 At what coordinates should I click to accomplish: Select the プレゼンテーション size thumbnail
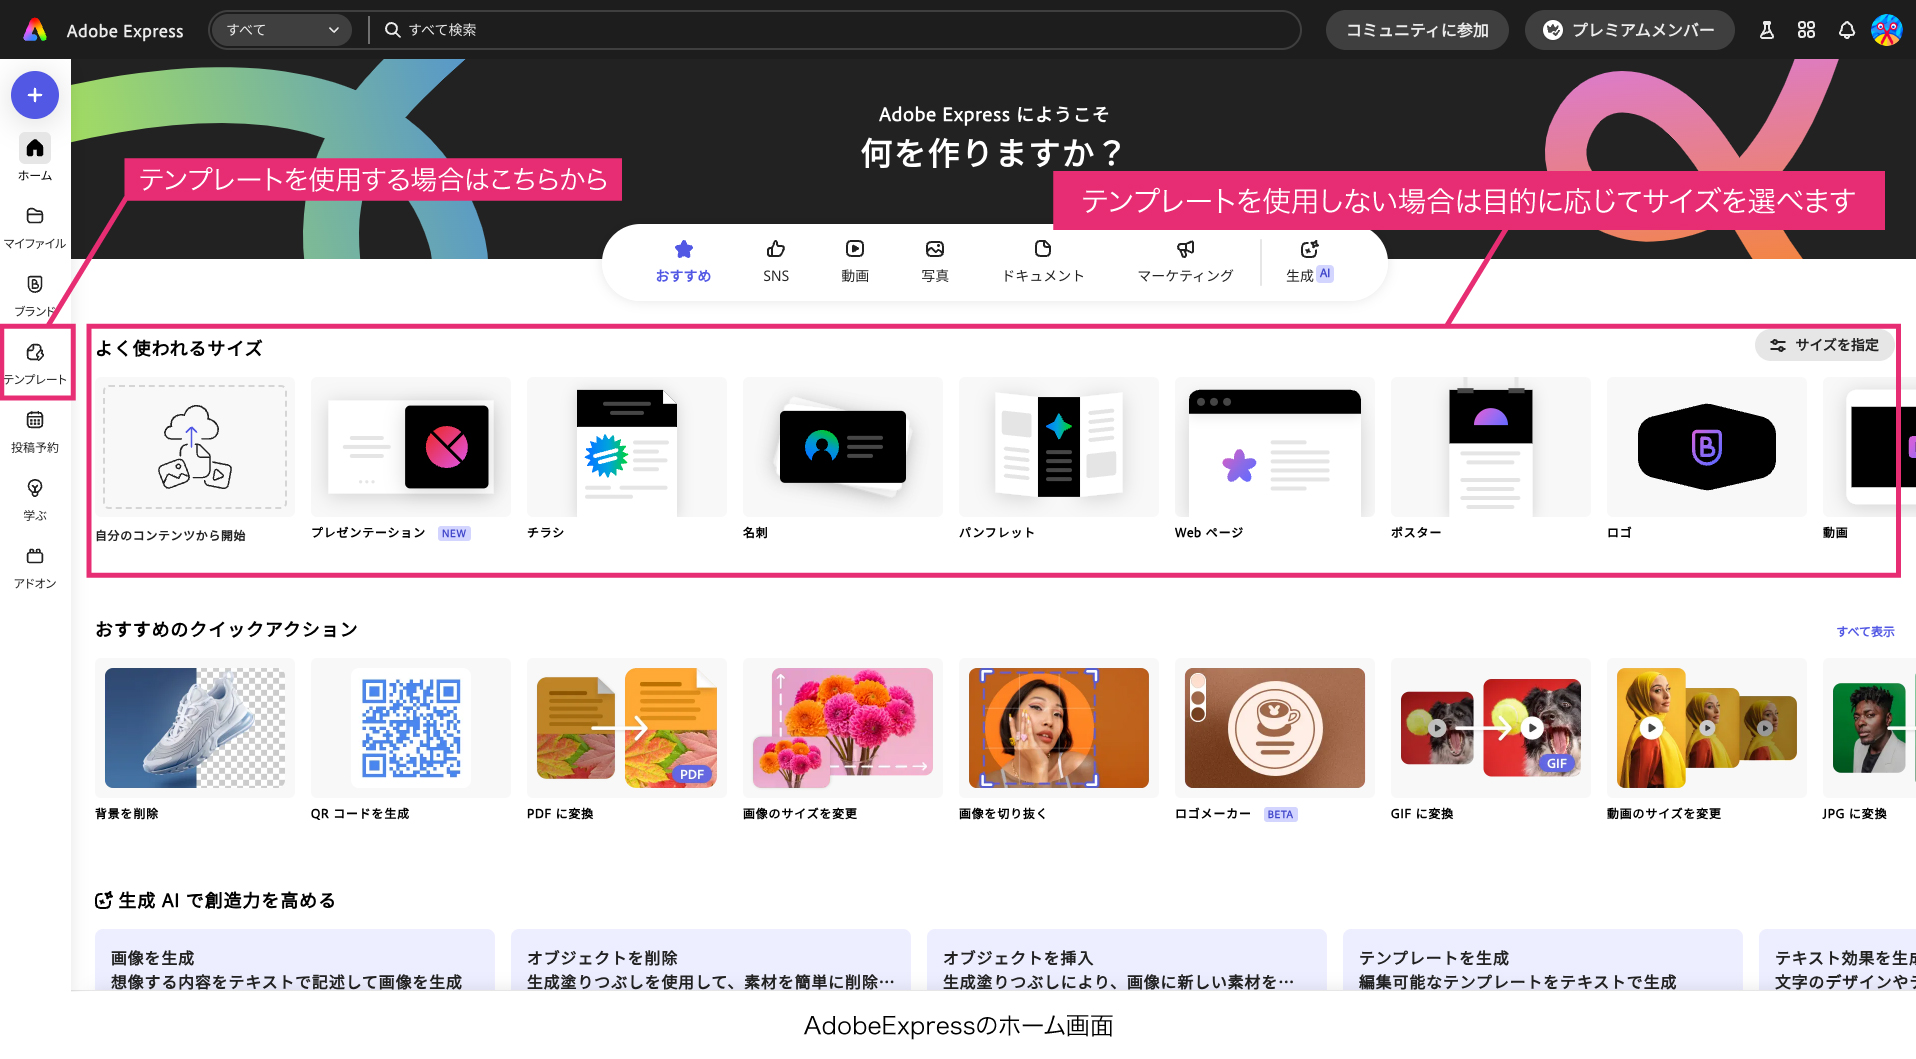[410, 447]
